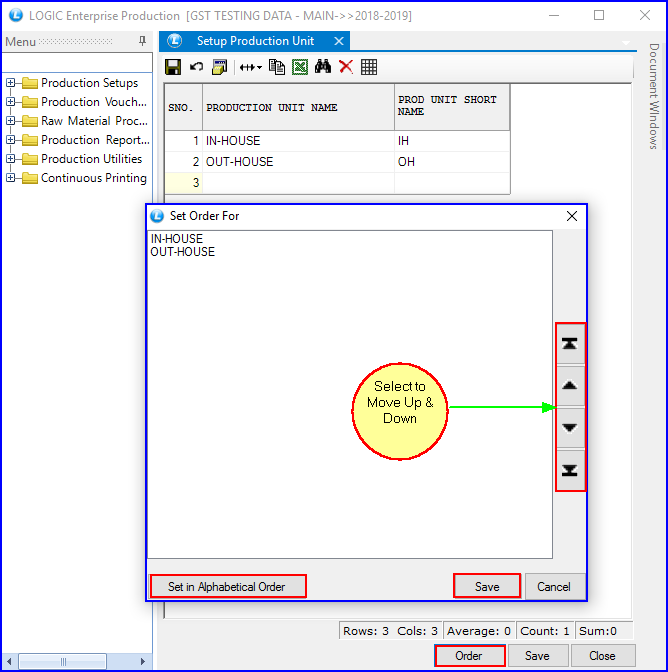668x672 pixels.
Task: Click the Order button at bottom
Action: coord(470,656)
